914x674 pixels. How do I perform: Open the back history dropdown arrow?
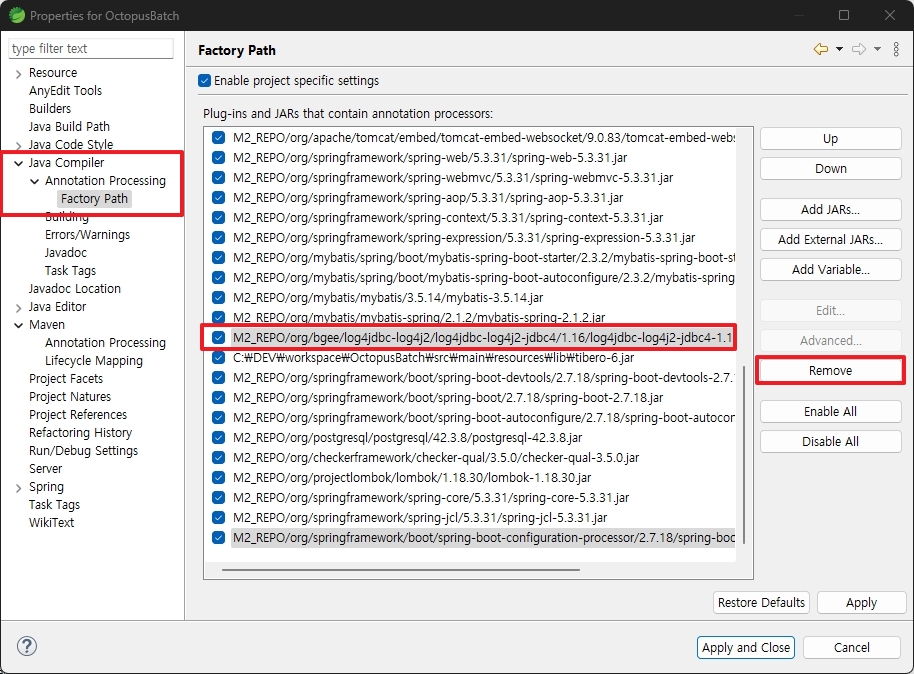pyautogui.click(x=839, y=50)
